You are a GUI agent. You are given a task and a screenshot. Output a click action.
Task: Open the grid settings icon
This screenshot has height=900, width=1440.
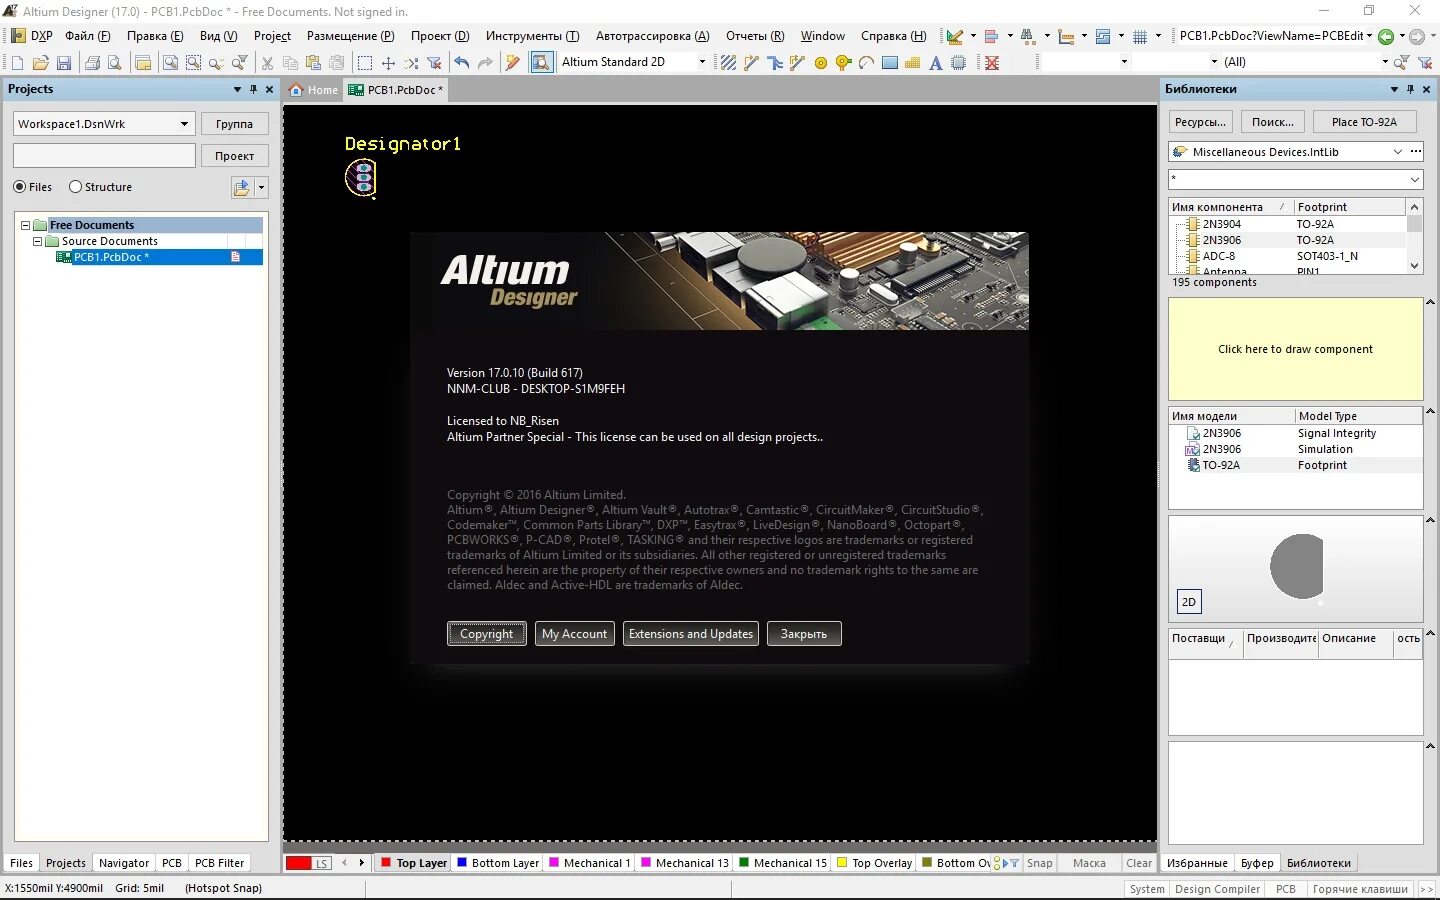[1140, 37]
